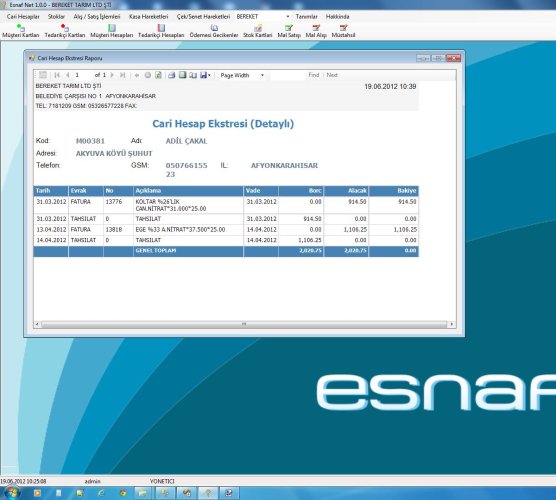
Task: Open page setup for the report
Action: point(193,75)
